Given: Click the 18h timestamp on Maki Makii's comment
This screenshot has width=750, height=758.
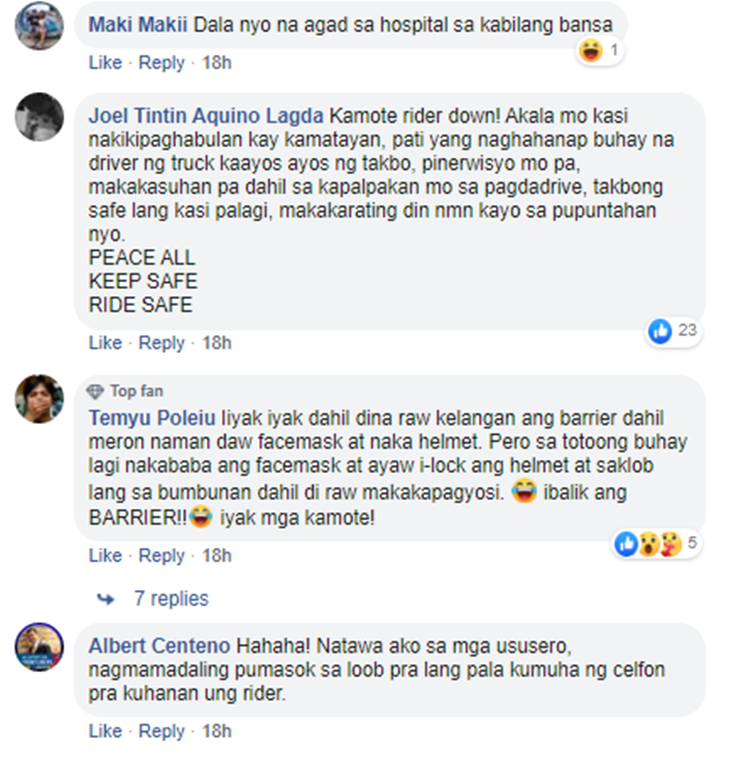Looking at the screenshot, I should pyautogui.click(x=217, y=63).
